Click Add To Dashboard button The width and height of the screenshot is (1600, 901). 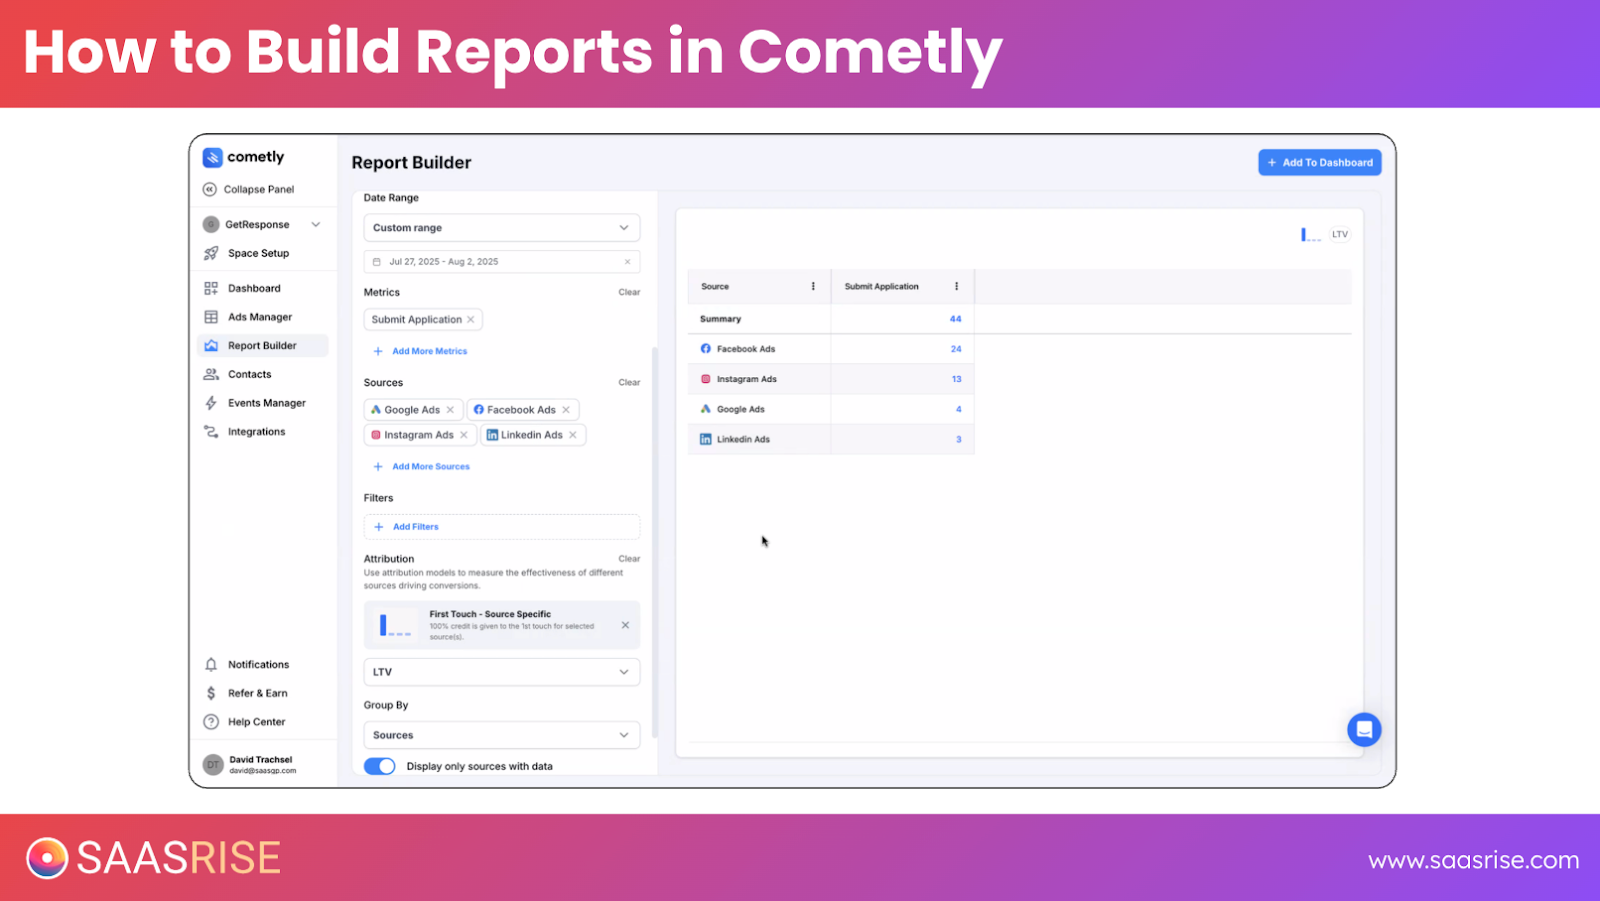click(1320, 162)
